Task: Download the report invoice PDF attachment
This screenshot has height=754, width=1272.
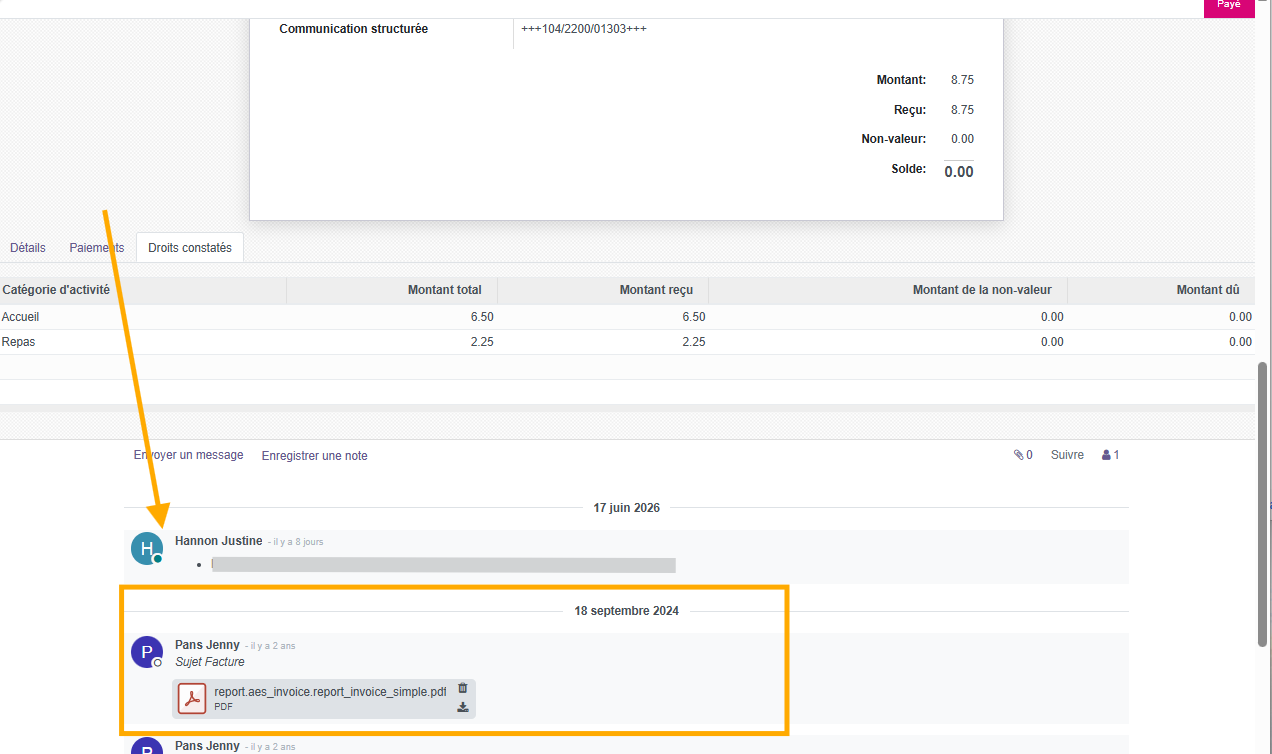Action: pyautogui.click(x=462, y=707)
